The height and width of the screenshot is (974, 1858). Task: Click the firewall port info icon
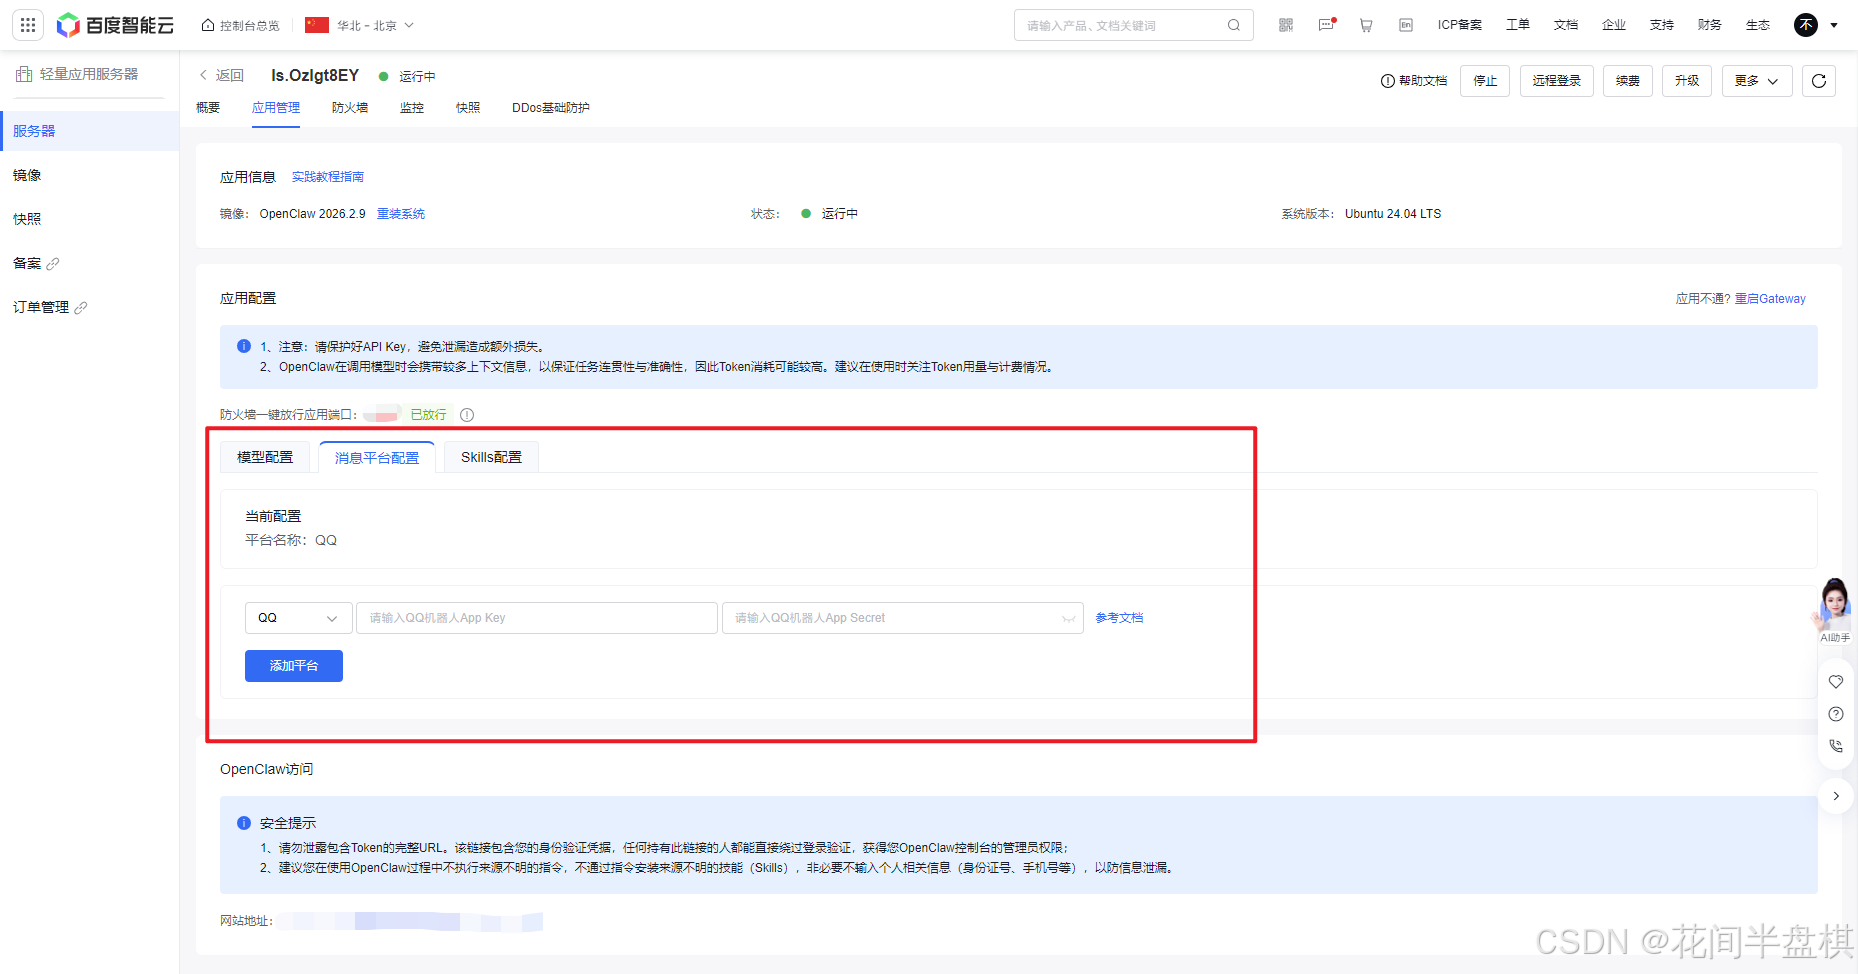[x=467, y=415]
